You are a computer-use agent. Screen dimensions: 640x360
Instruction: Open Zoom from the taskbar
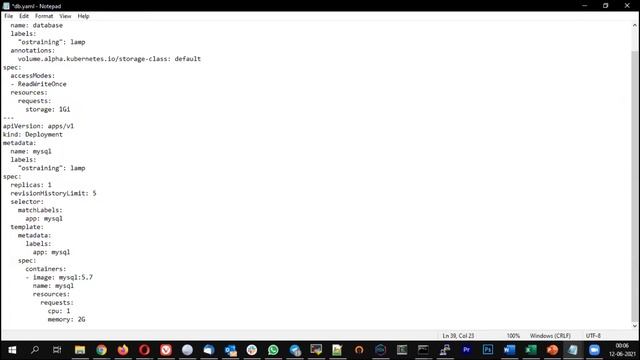click(594, 350)
